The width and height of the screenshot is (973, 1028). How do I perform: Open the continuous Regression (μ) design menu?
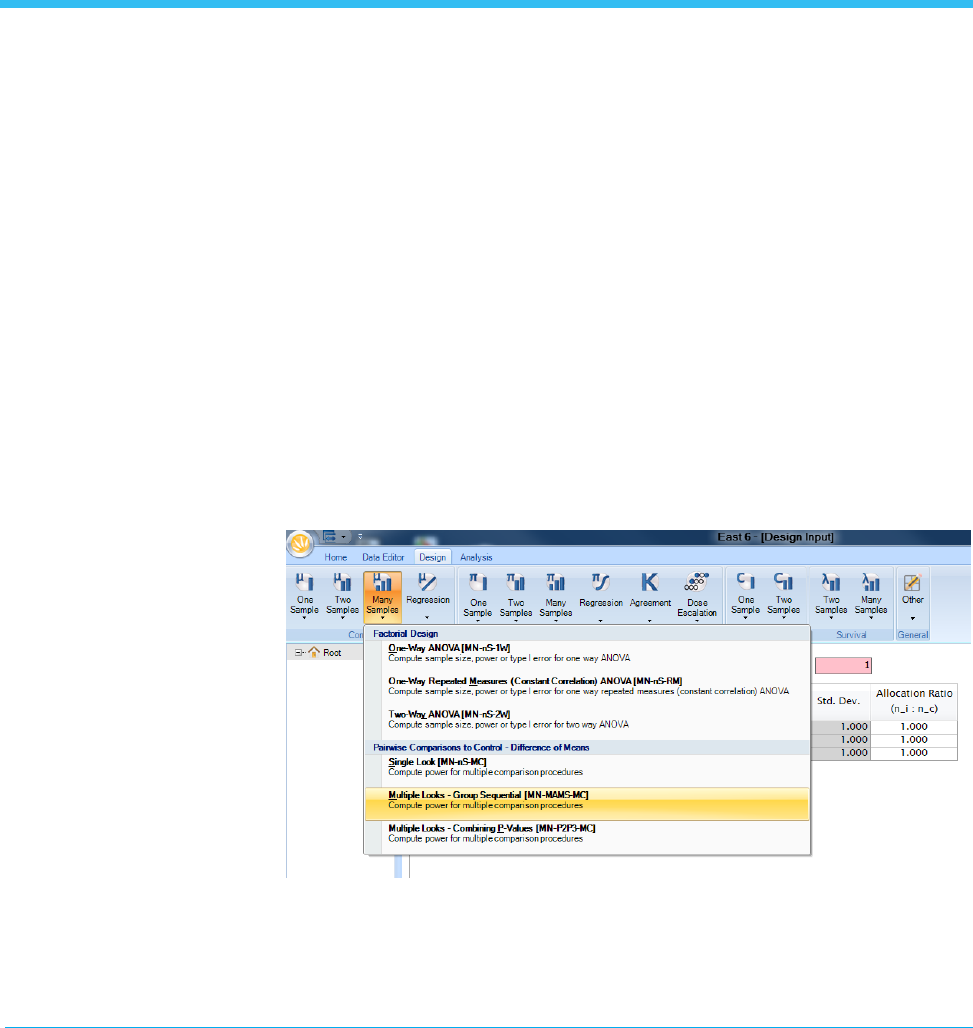(427, 596)
